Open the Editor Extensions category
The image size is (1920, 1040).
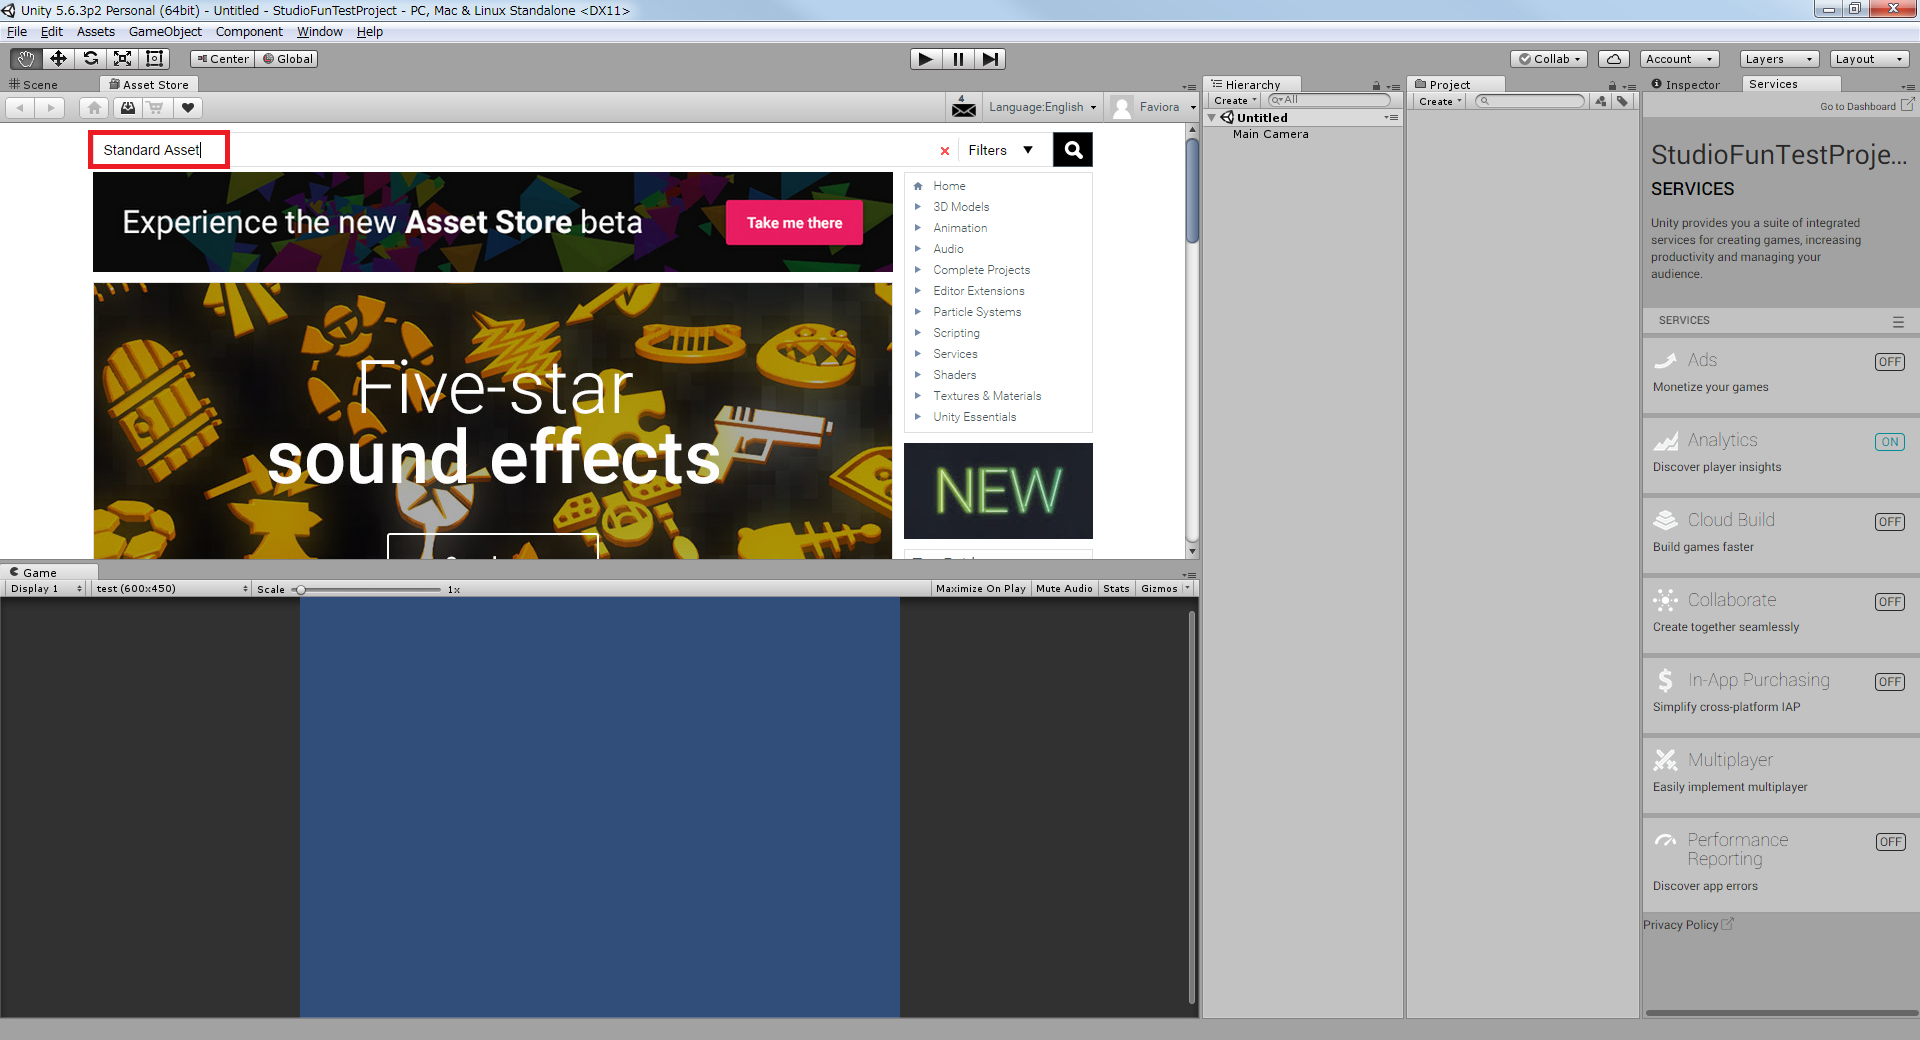[978, 291]
